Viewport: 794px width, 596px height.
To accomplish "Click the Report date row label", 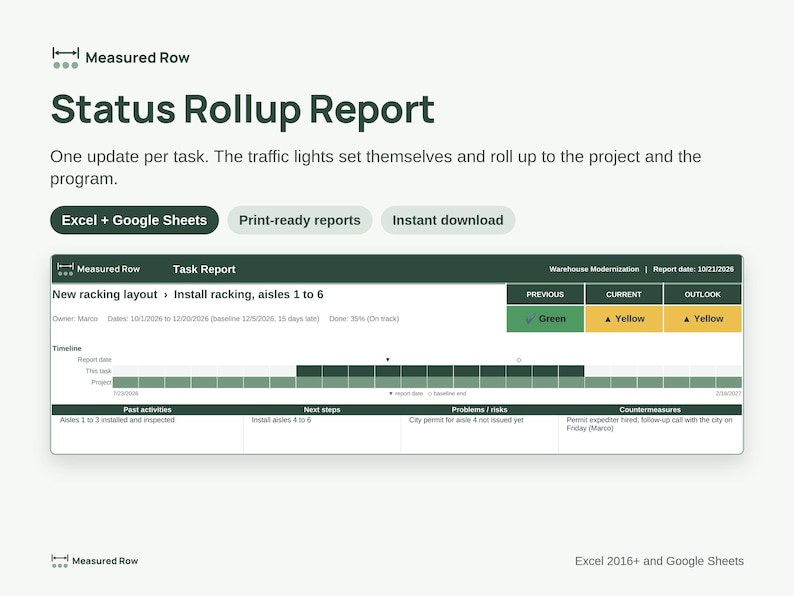I will click(x=94, y=360).
